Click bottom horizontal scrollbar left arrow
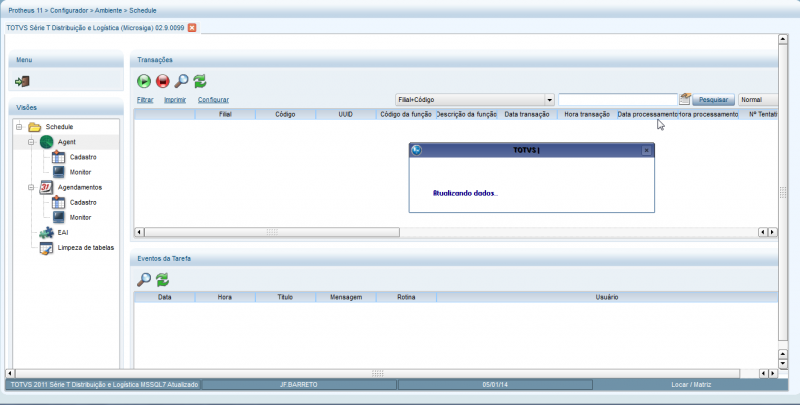800x405 pixels. (10, 373)
